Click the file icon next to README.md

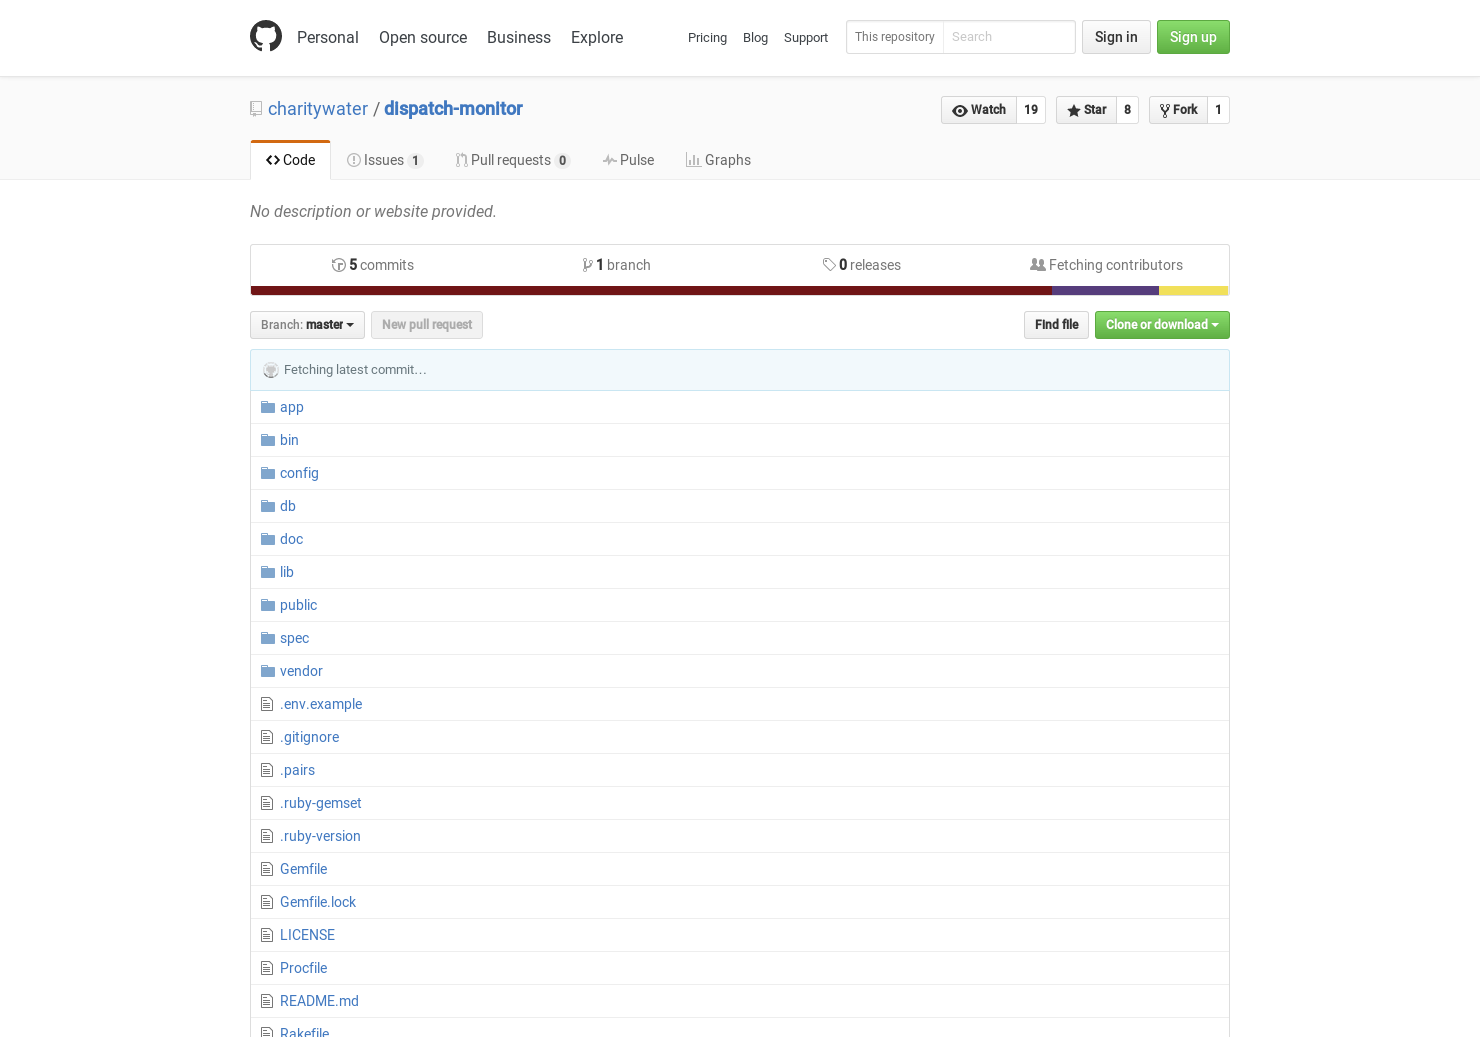pos(267,1001)
